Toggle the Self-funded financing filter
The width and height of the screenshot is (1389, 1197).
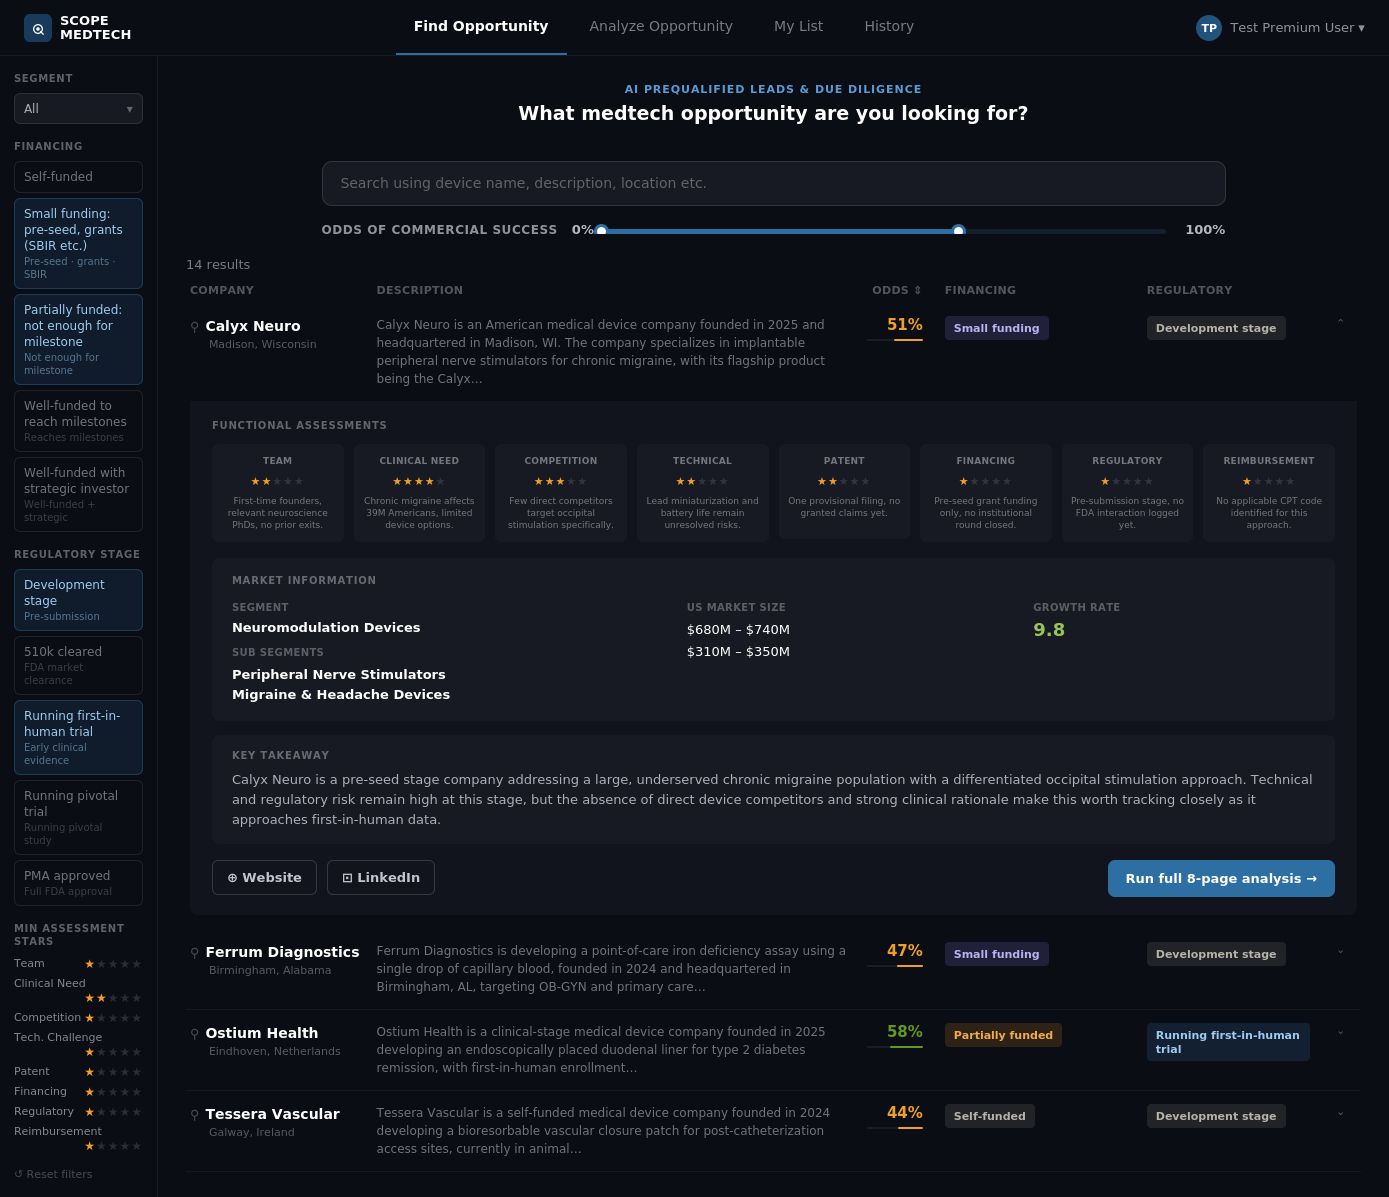coord(78,177)
